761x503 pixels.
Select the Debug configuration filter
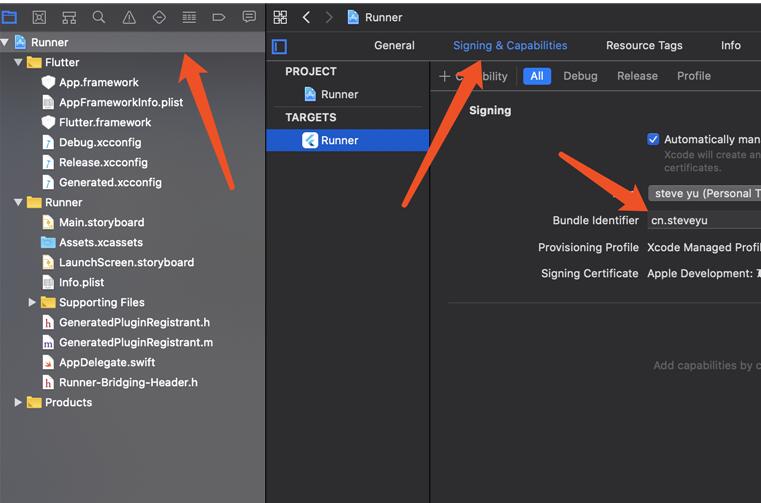[580, 76]
